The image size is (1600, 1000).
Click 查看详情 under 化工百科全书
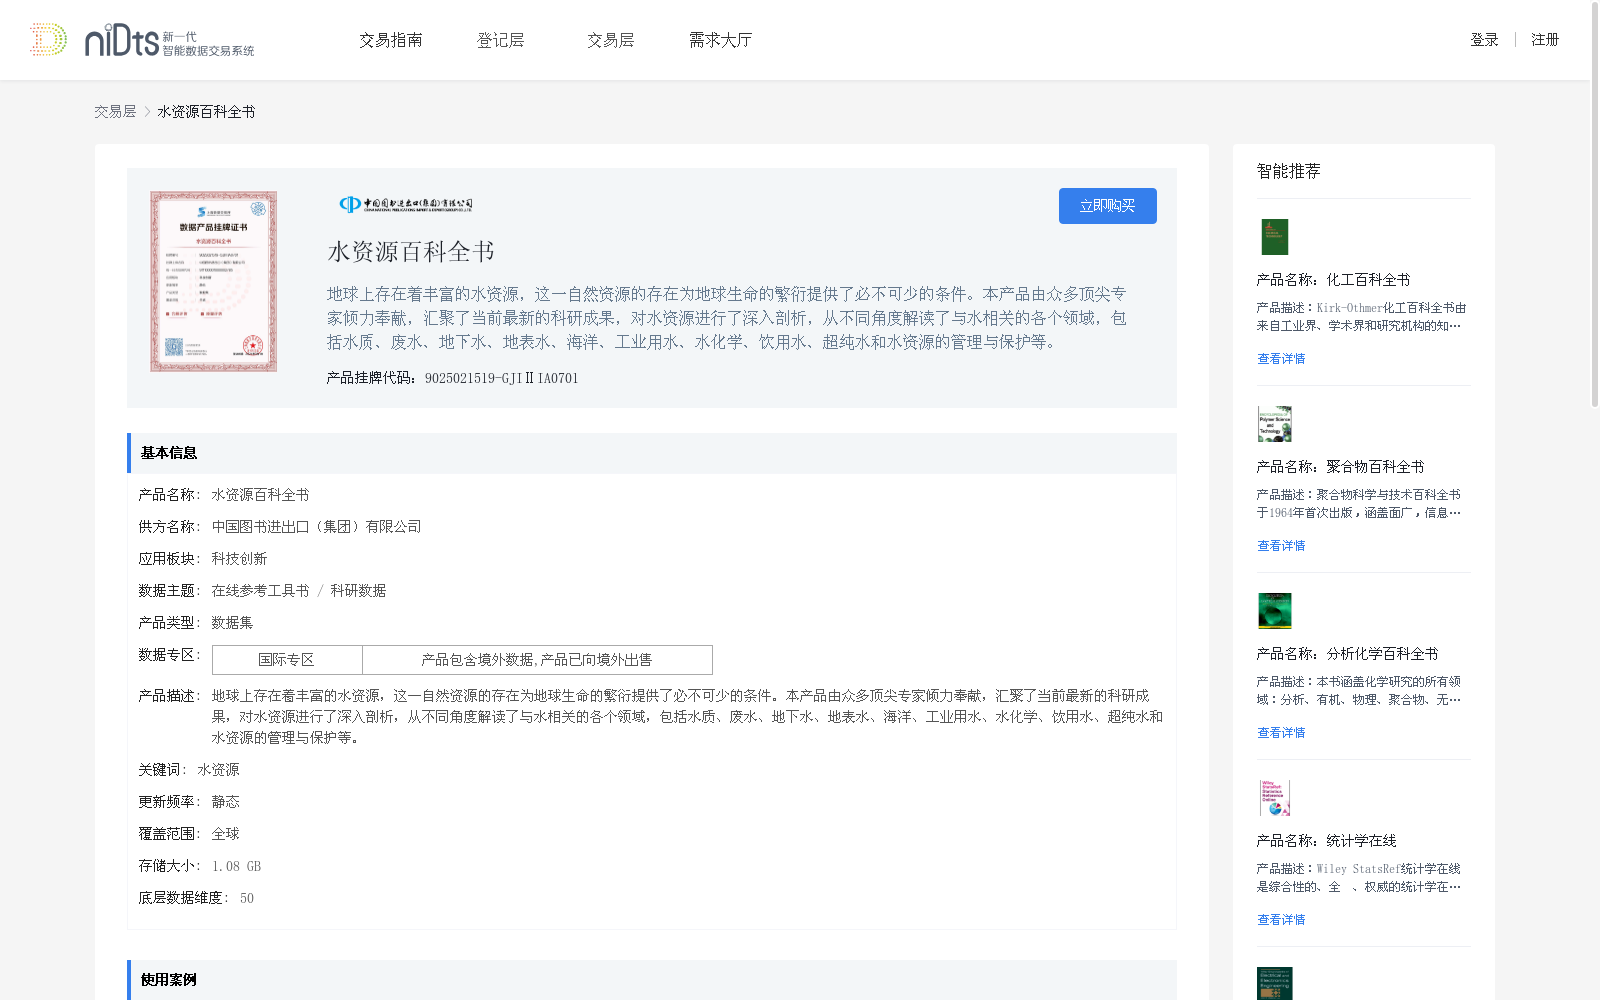(x=1281, y=359)
